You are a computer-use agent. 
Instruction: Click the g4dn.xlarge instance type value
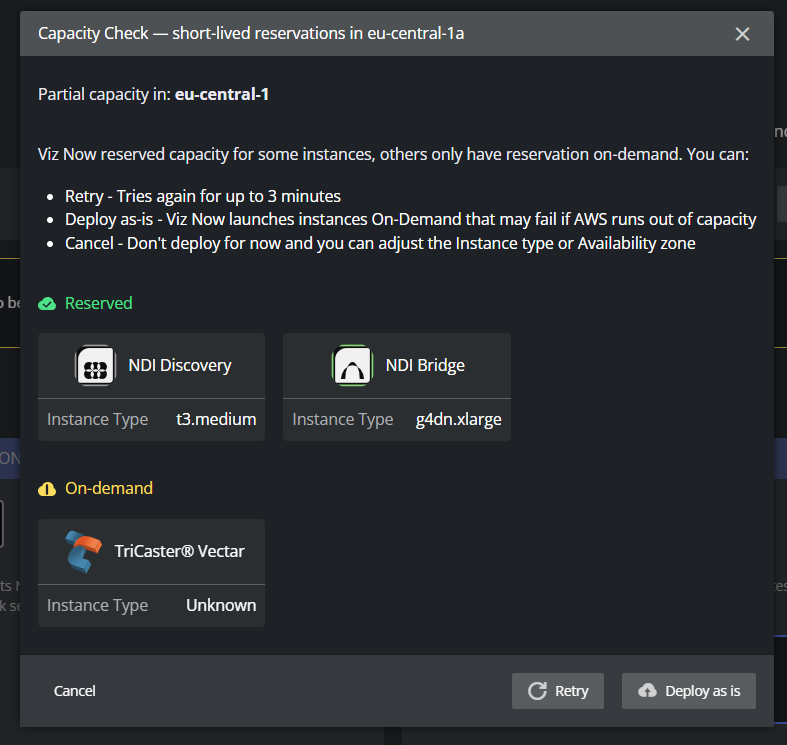tap(458, 419)
